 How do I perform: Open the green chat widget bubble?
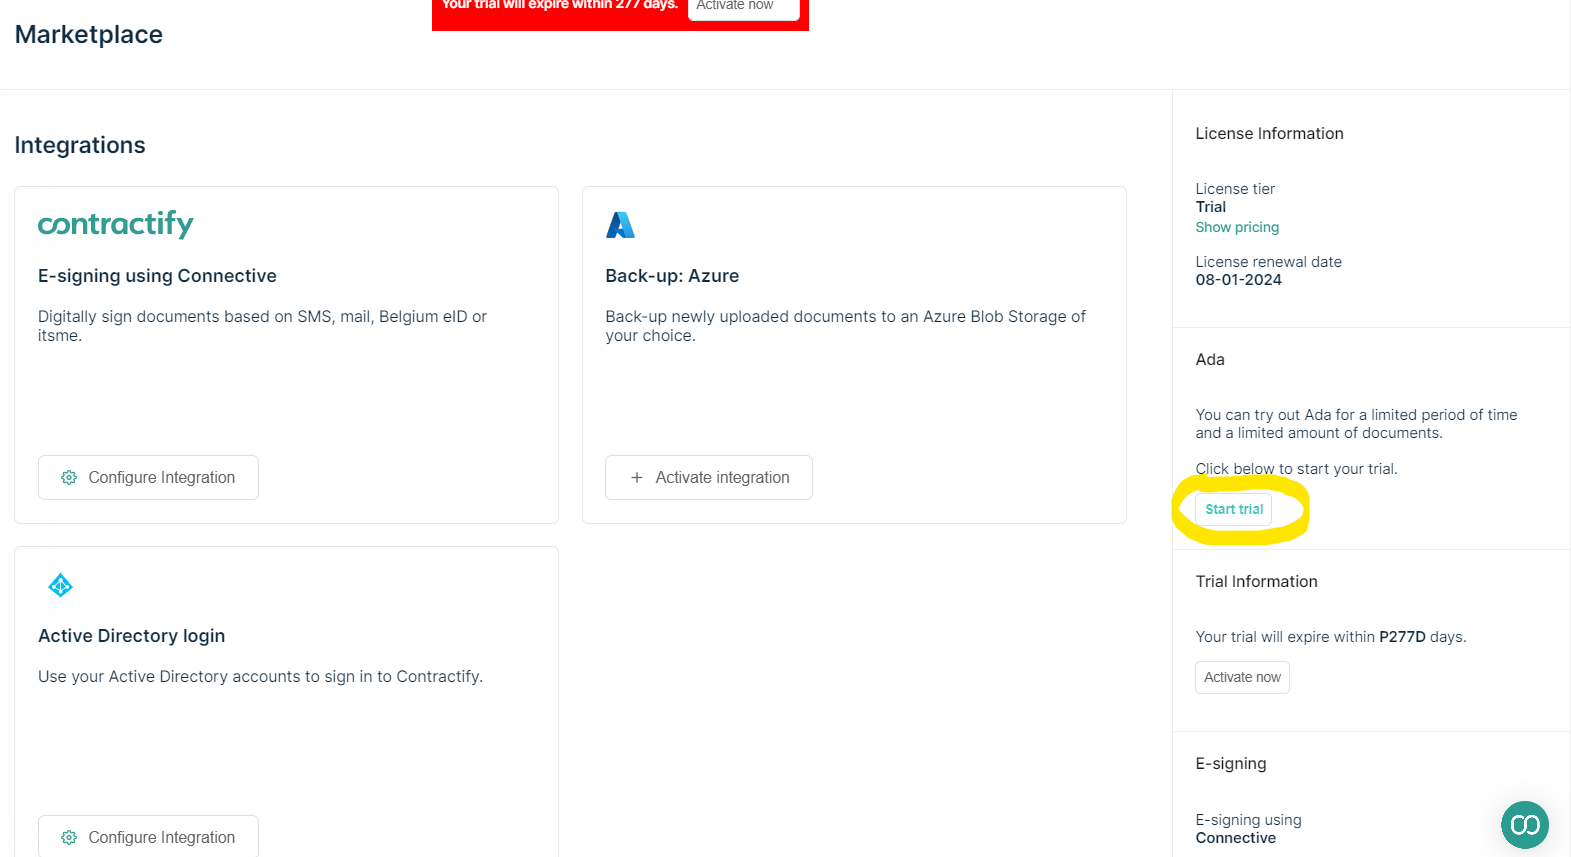[1524, 824]
